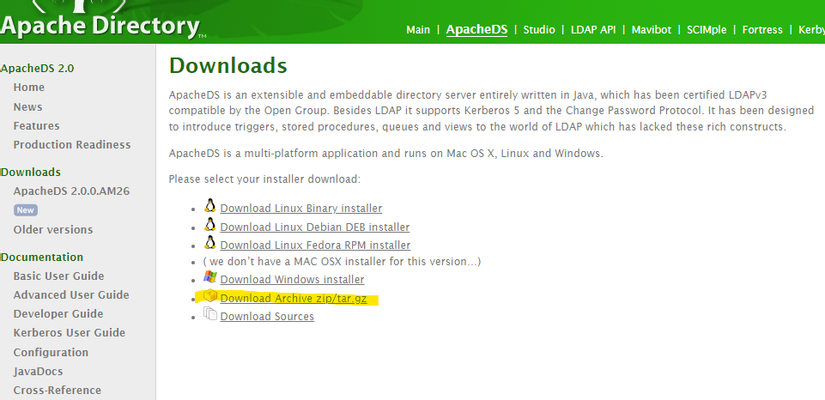
Task: Download Windows installer link
Action: point(292,279)
